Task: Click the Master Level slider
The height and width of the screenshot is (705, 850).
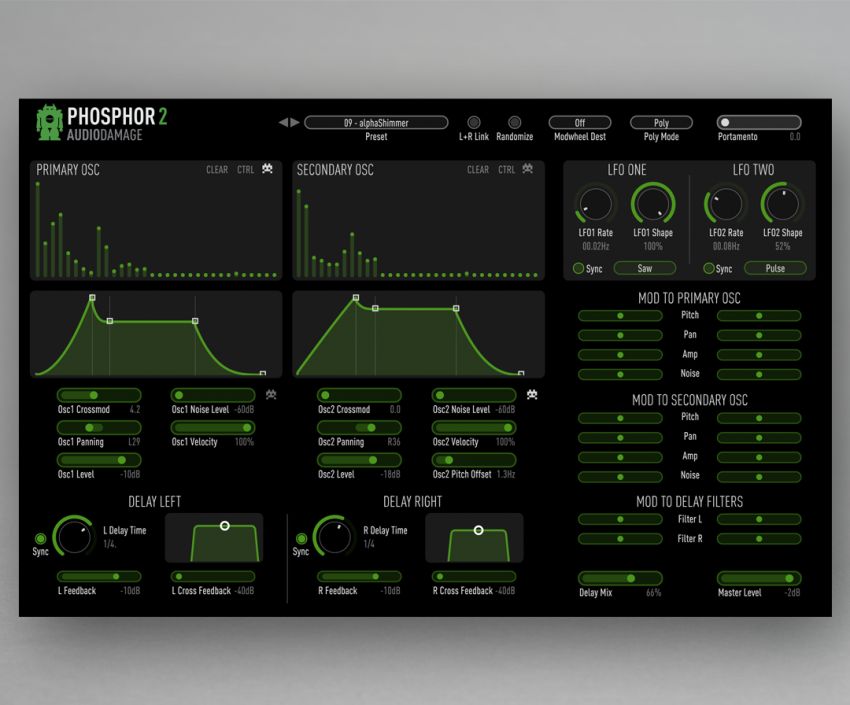Action: [759, 578]
